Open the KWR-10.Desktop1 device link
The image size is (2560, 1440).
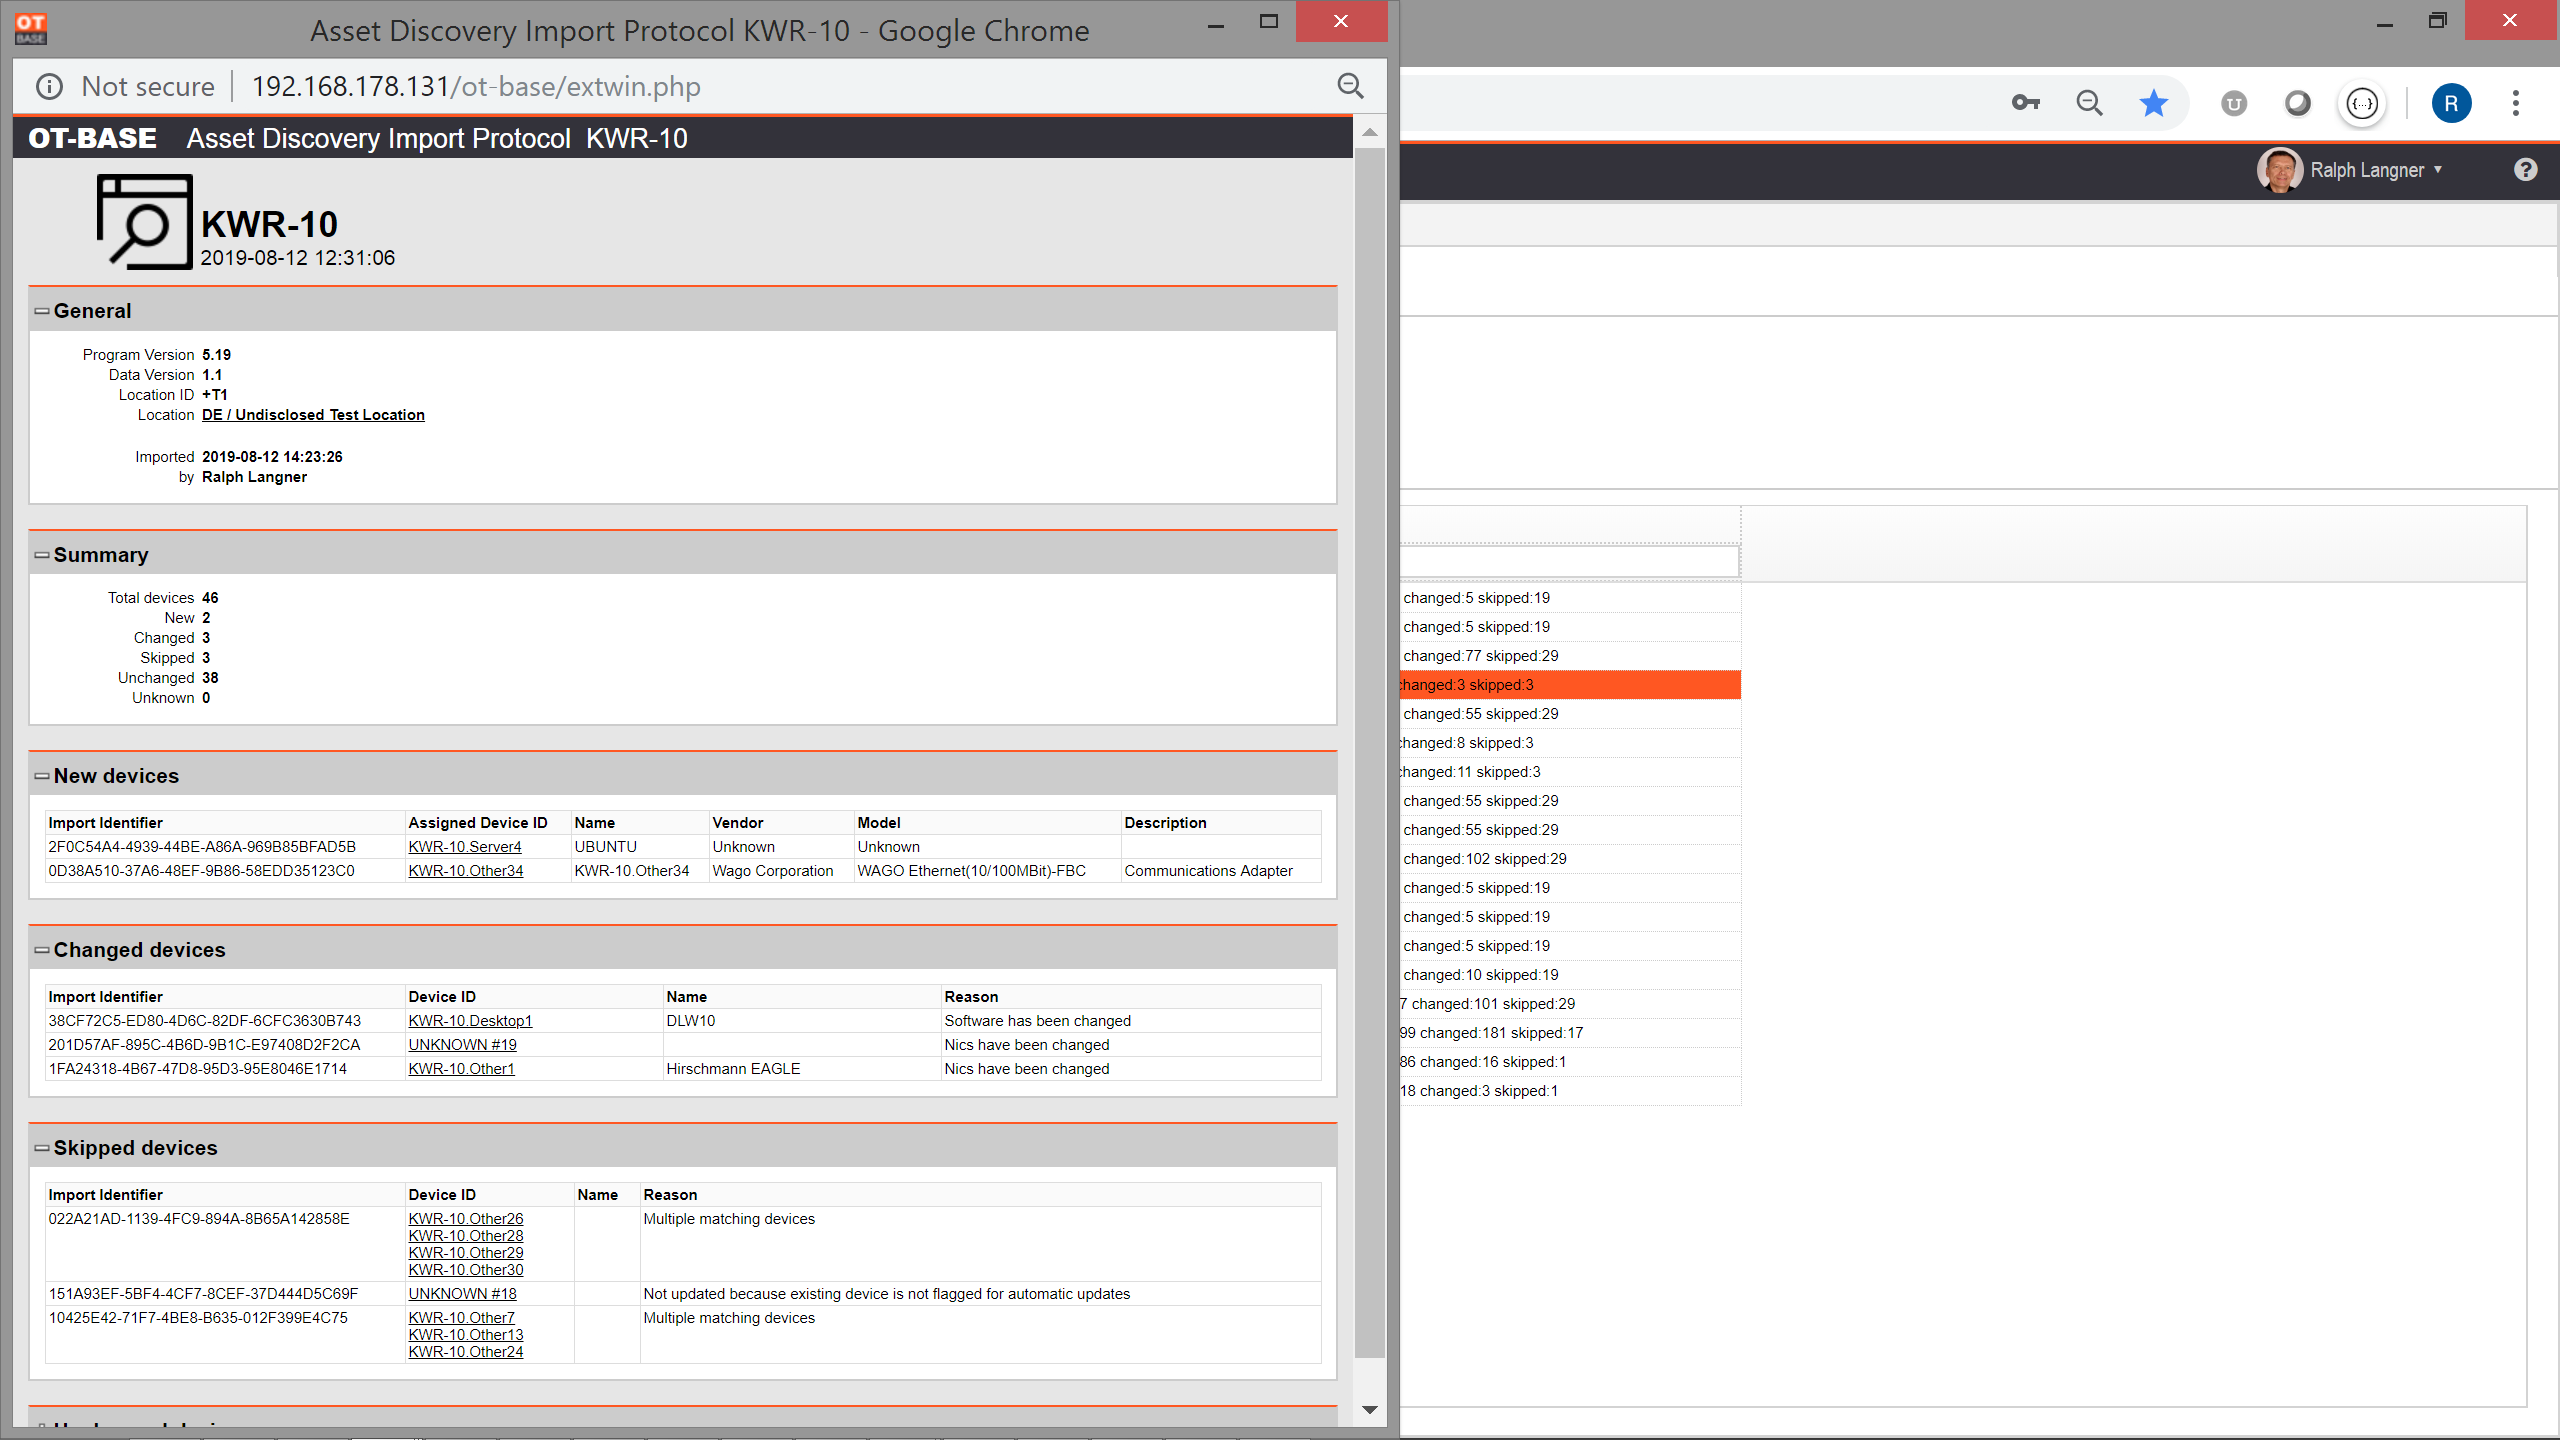[x=470, y=1021]
